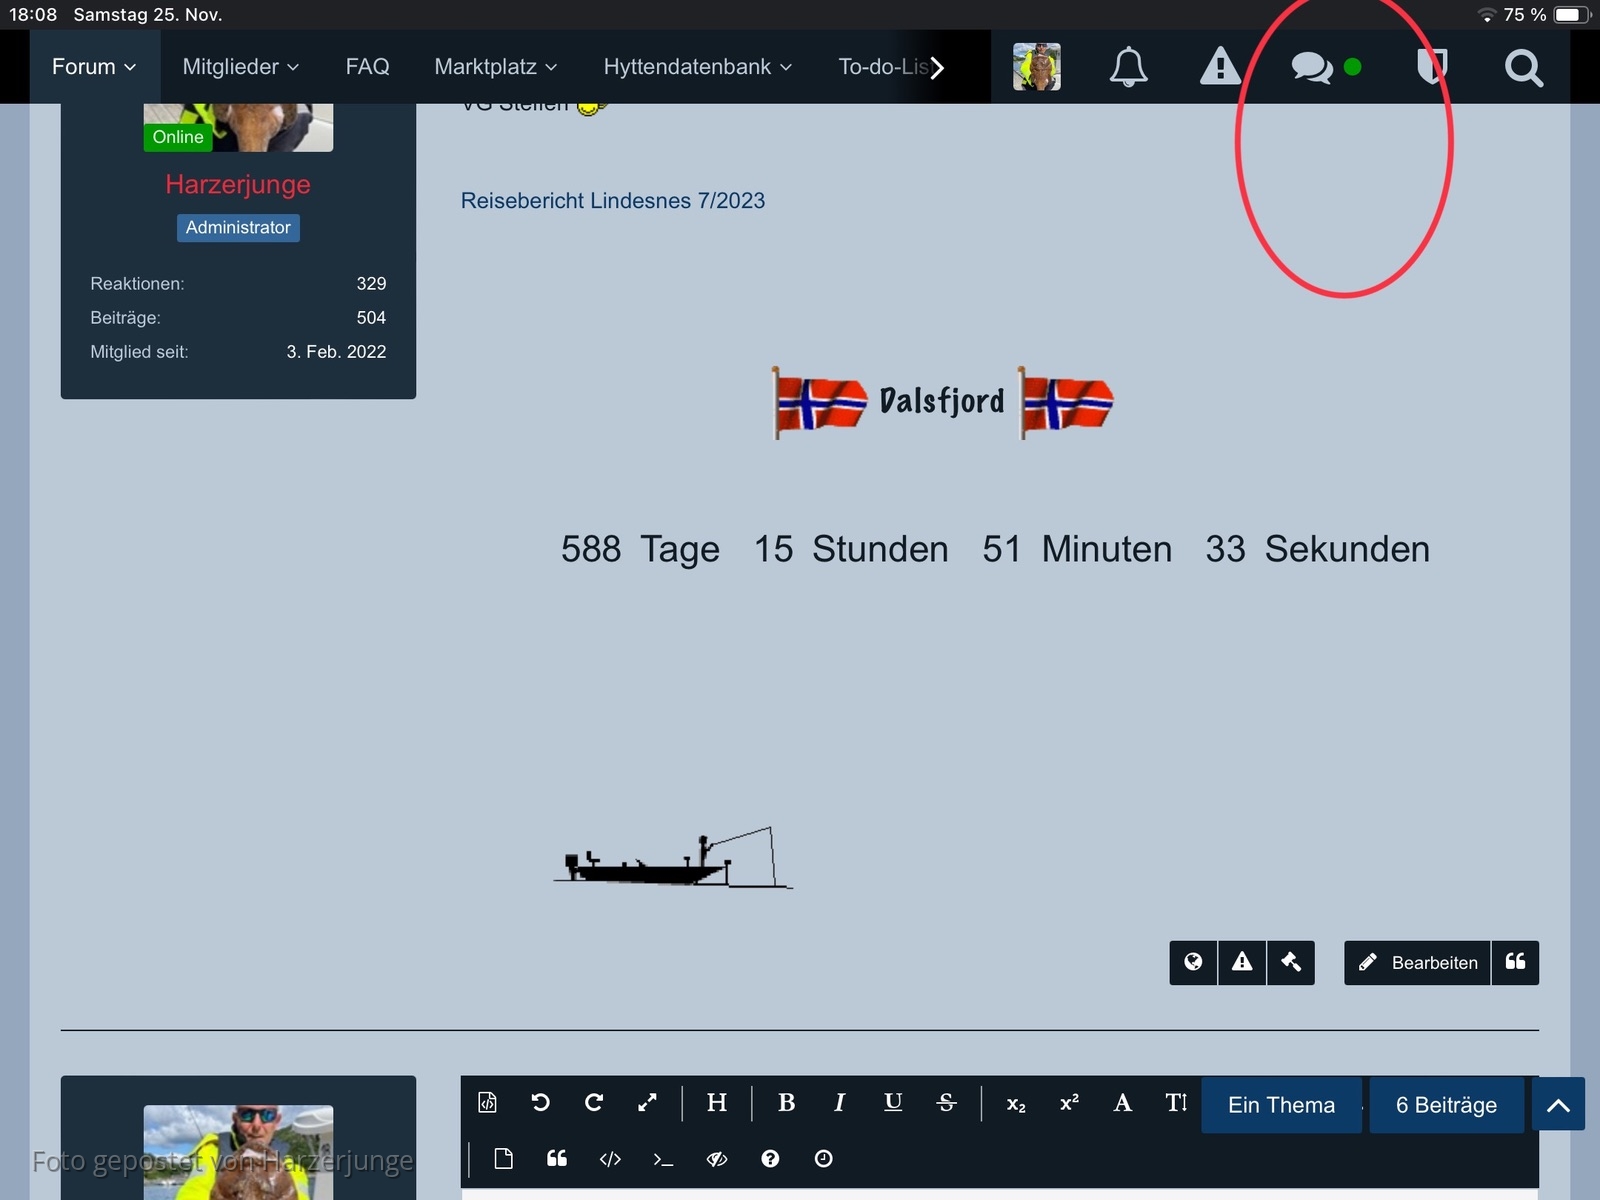Toggle underline formatting in editor
Viewport: 1600px width, 1200px height.
click(x=893, y=1102)
